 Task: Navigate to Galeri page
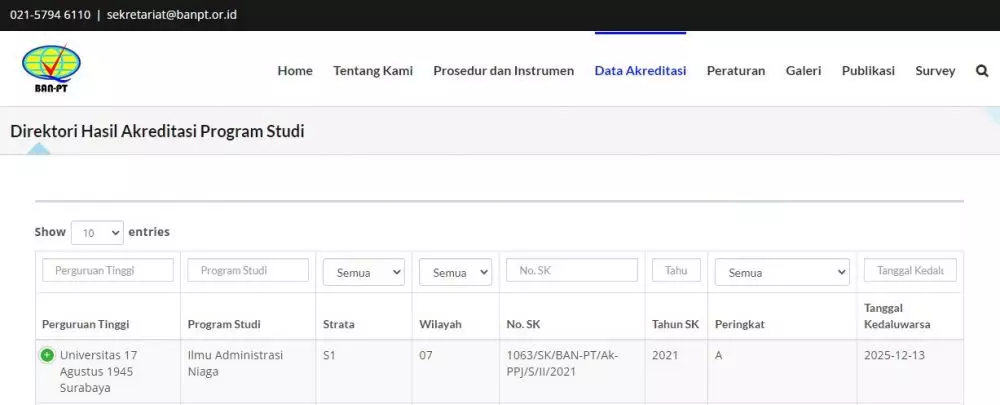click(x=803, y=71)
